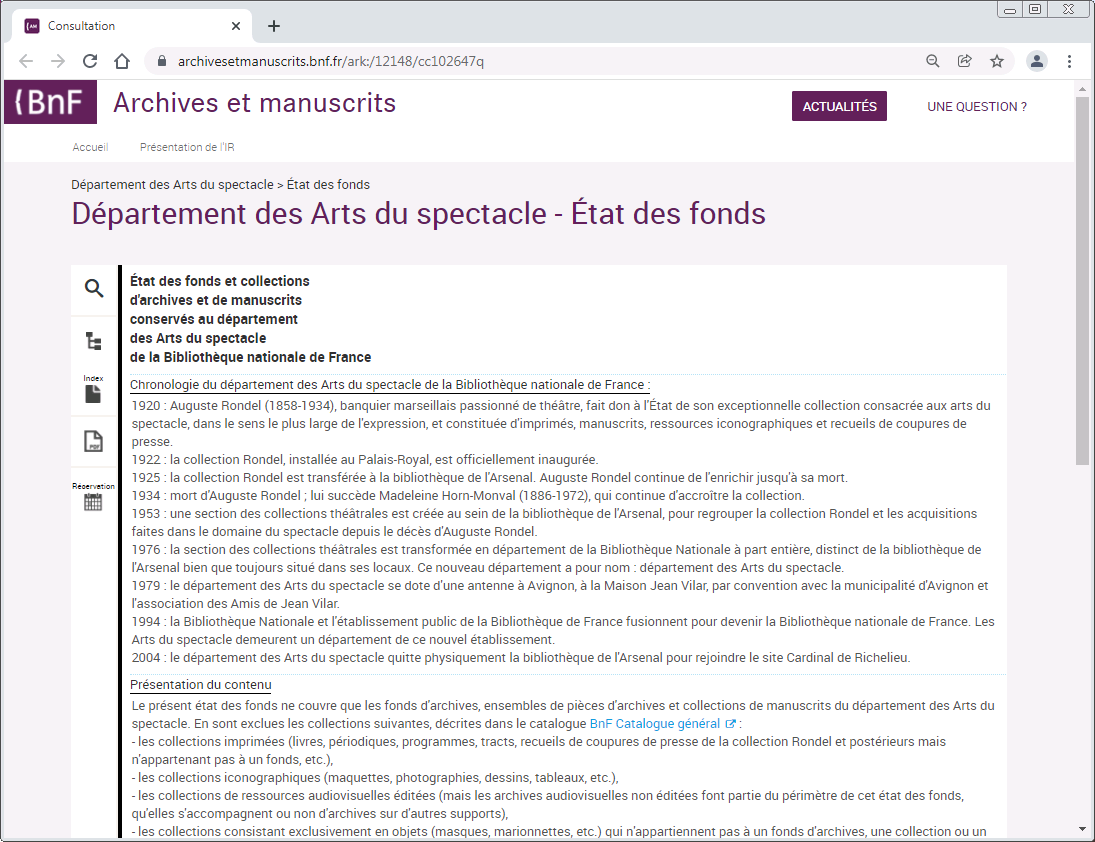1095x842 pixels.
Task: Go forward in browser history
Action: coord(58,61)
